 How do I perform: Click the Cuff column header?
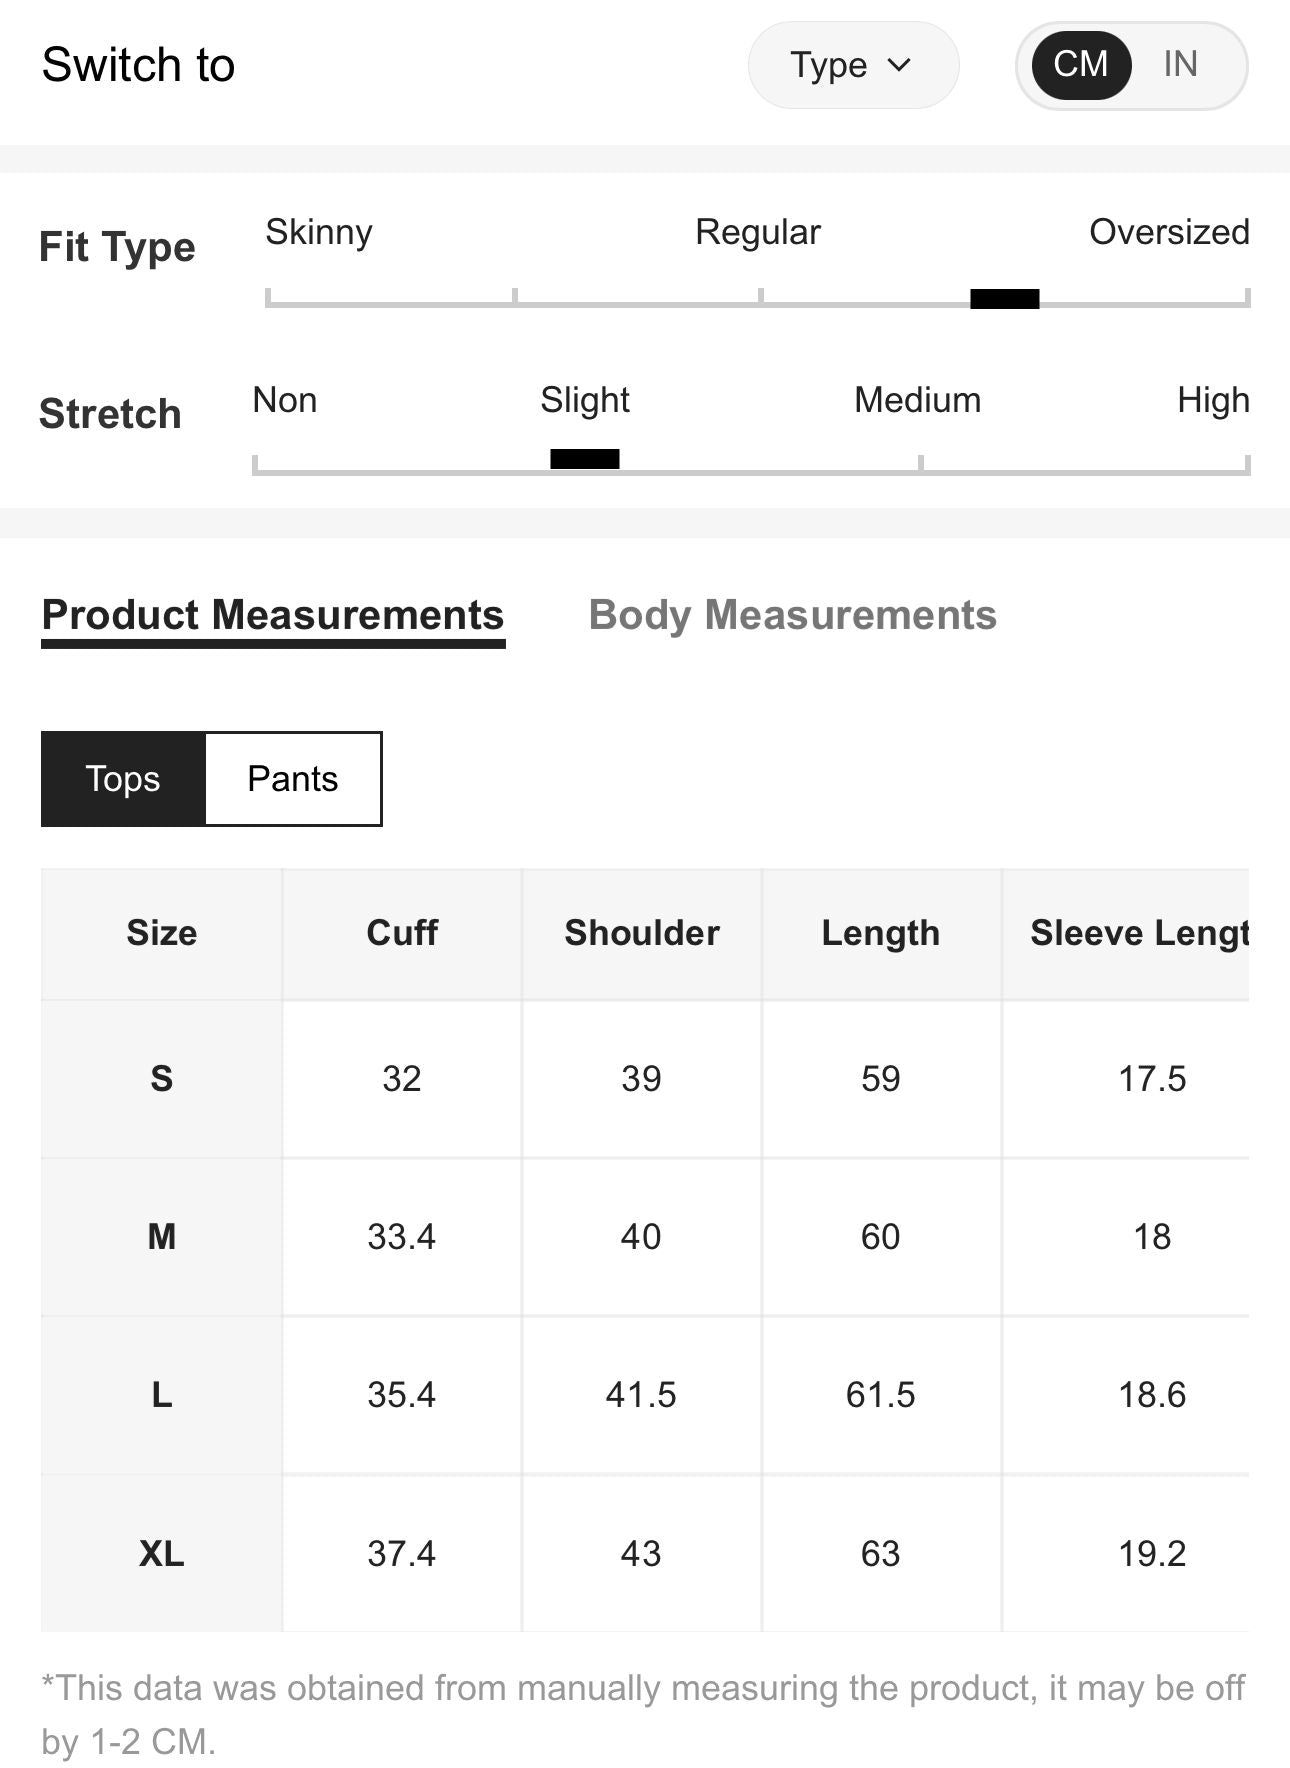[x=402, y=933]
